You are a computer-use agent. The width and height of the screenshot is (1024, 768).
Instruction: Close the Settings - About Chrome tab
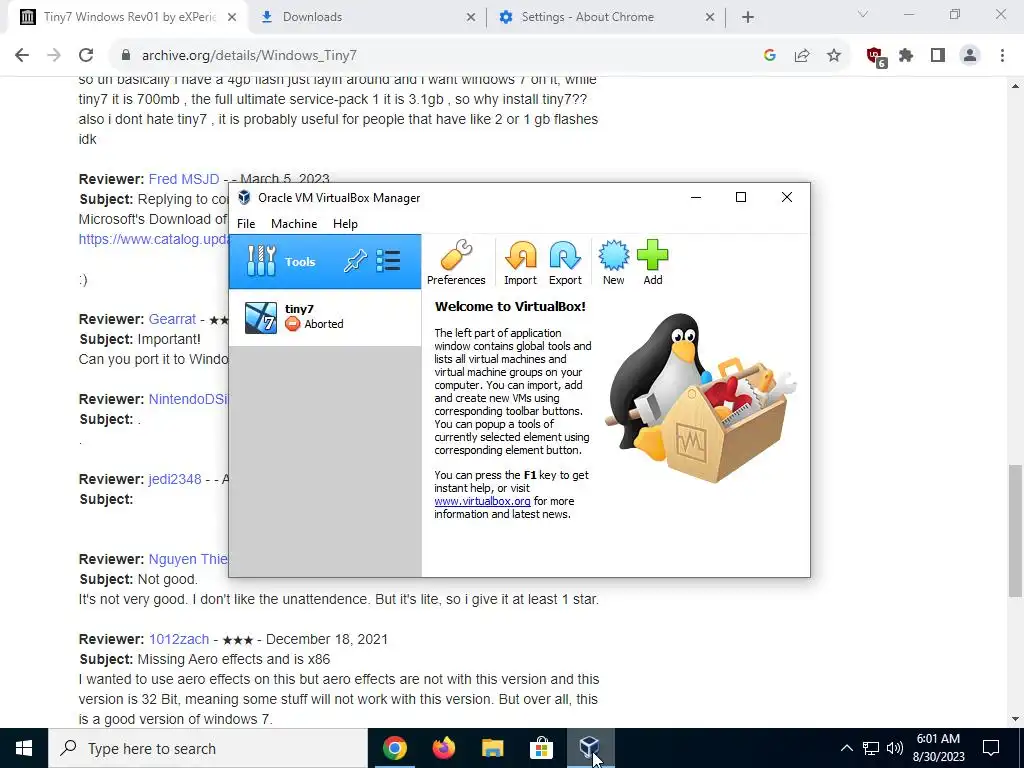tap(710, 18)
